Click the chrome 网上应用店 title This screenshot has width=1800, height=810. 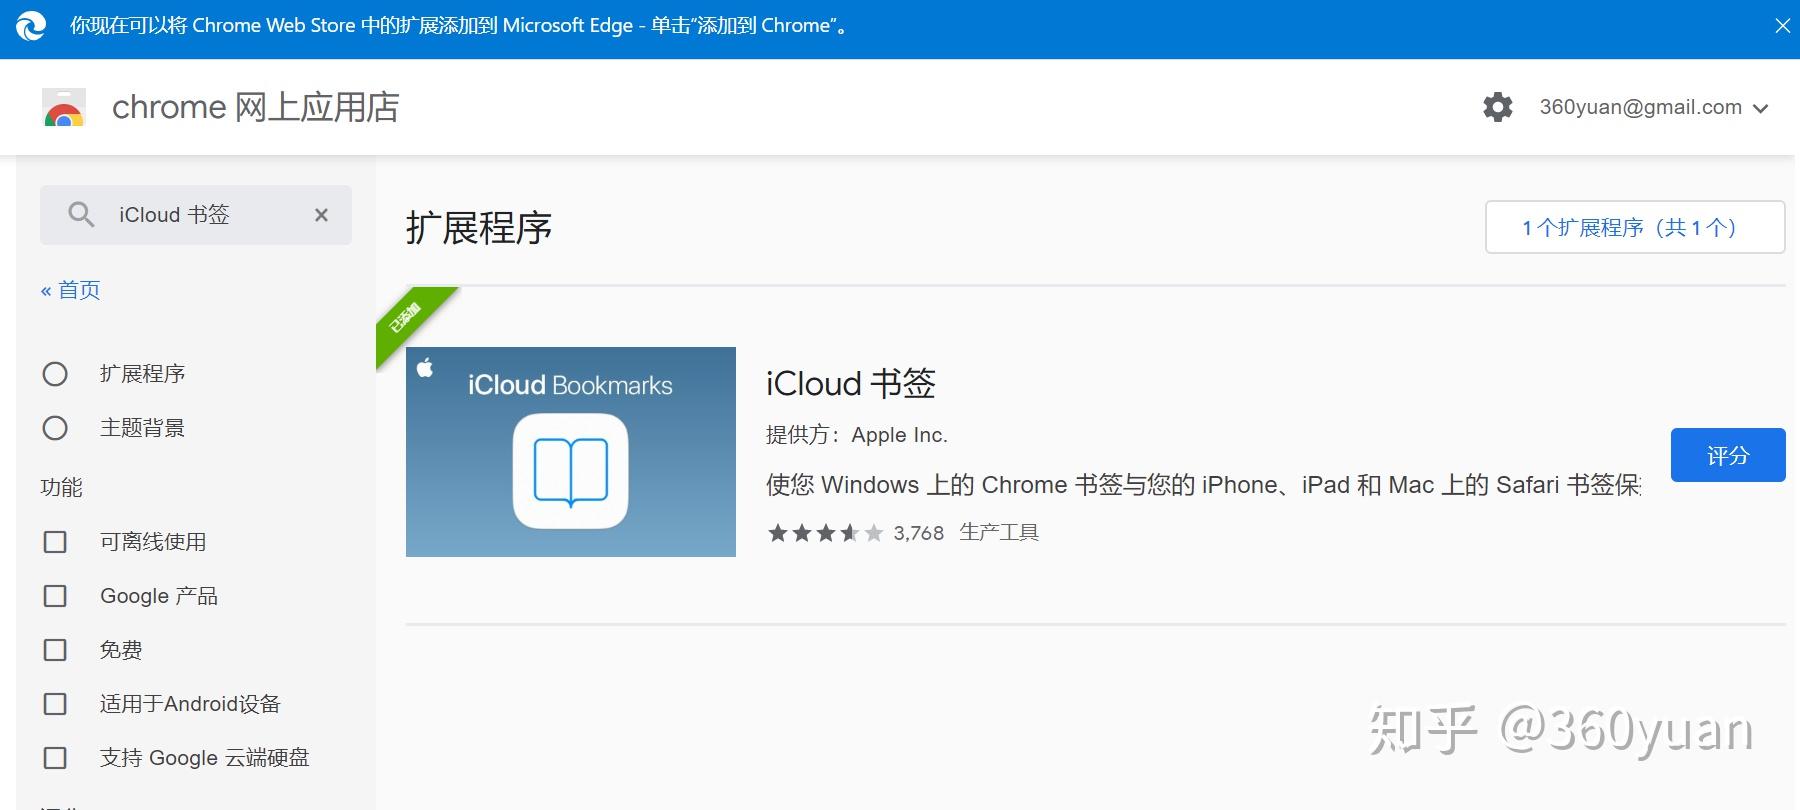click(x=256, y=107)
